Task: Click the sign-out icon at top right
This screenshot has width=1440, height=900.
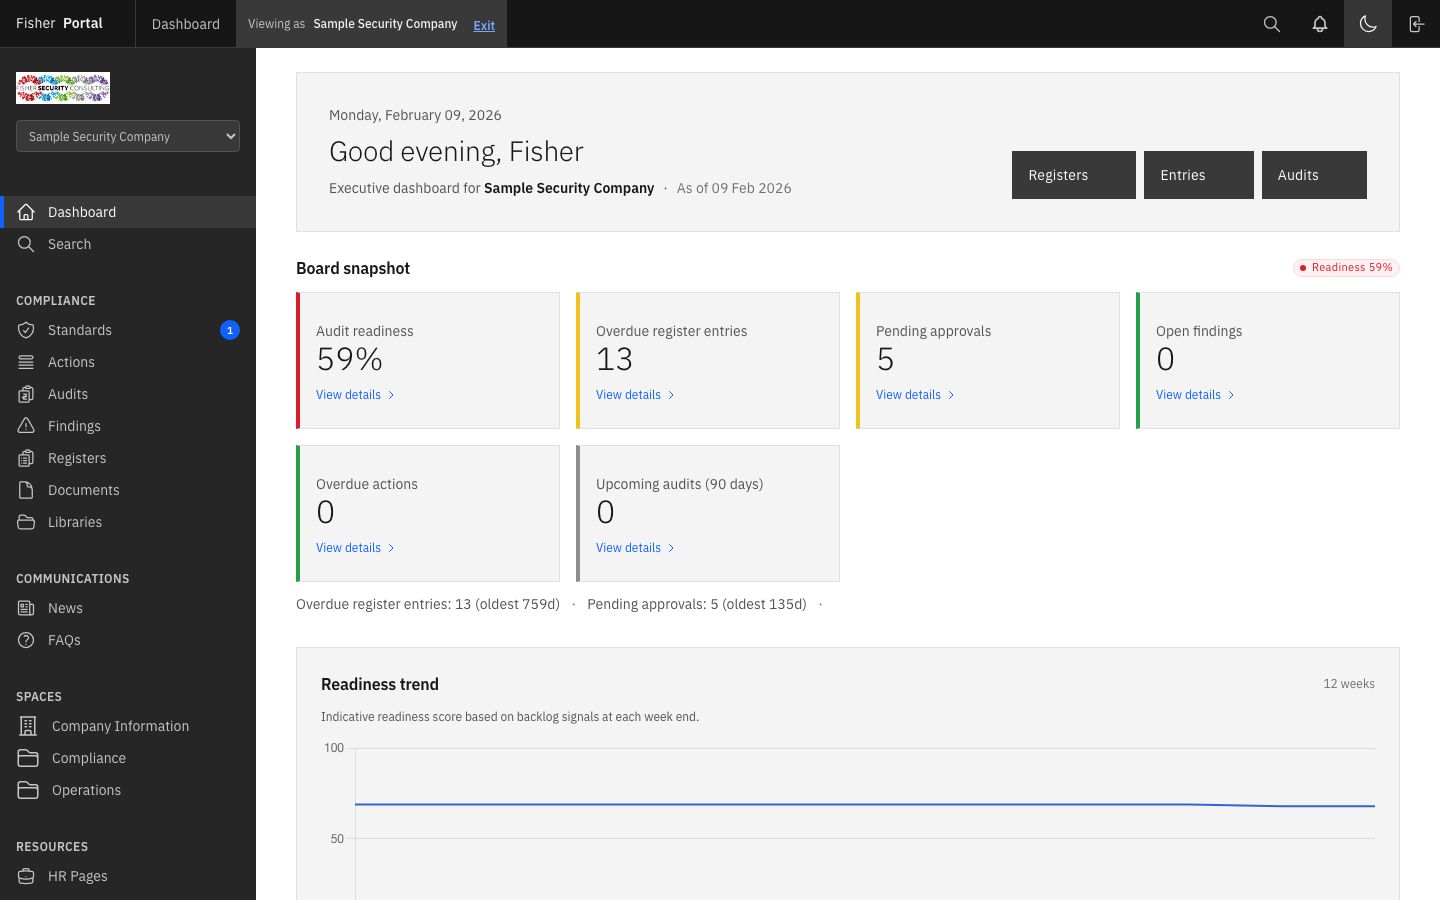Action: [1415, 23]
